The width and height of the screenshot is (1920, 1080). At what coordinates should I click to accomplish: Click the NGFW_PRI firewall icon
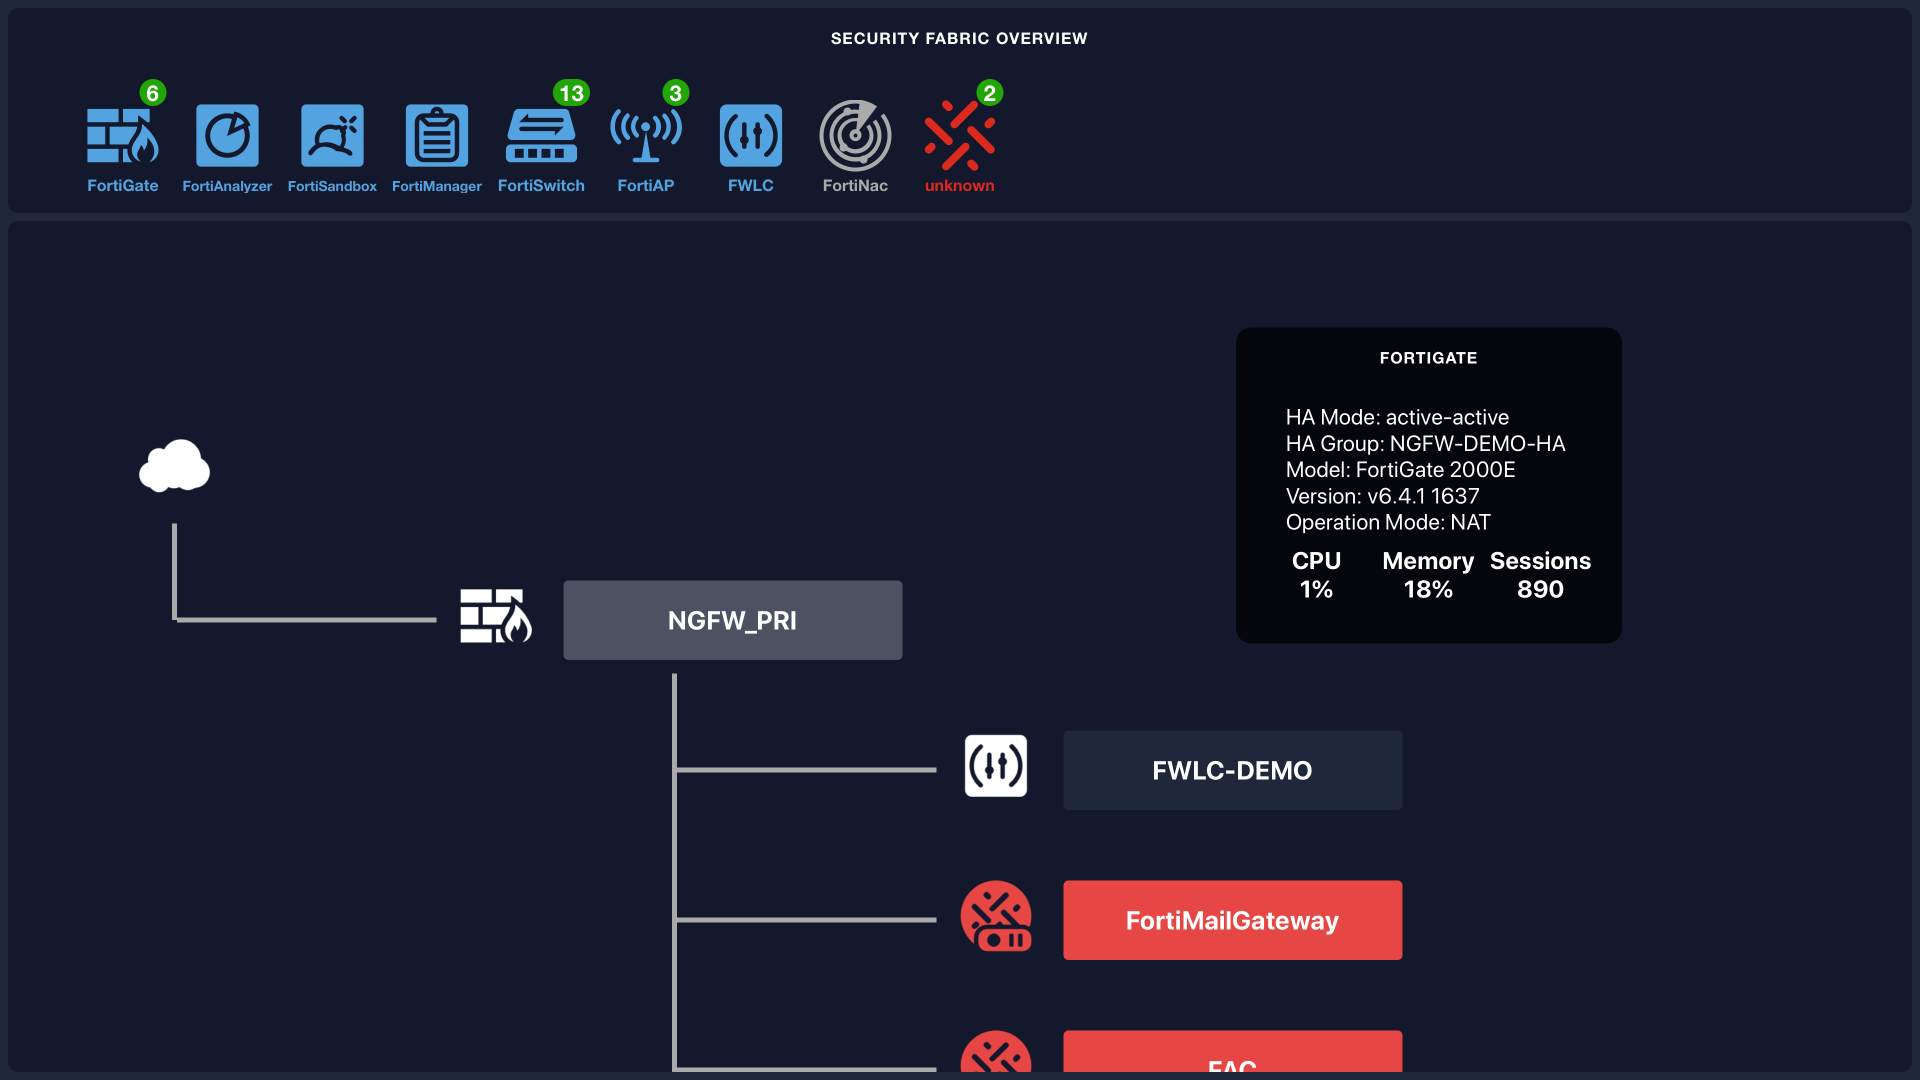495,618
